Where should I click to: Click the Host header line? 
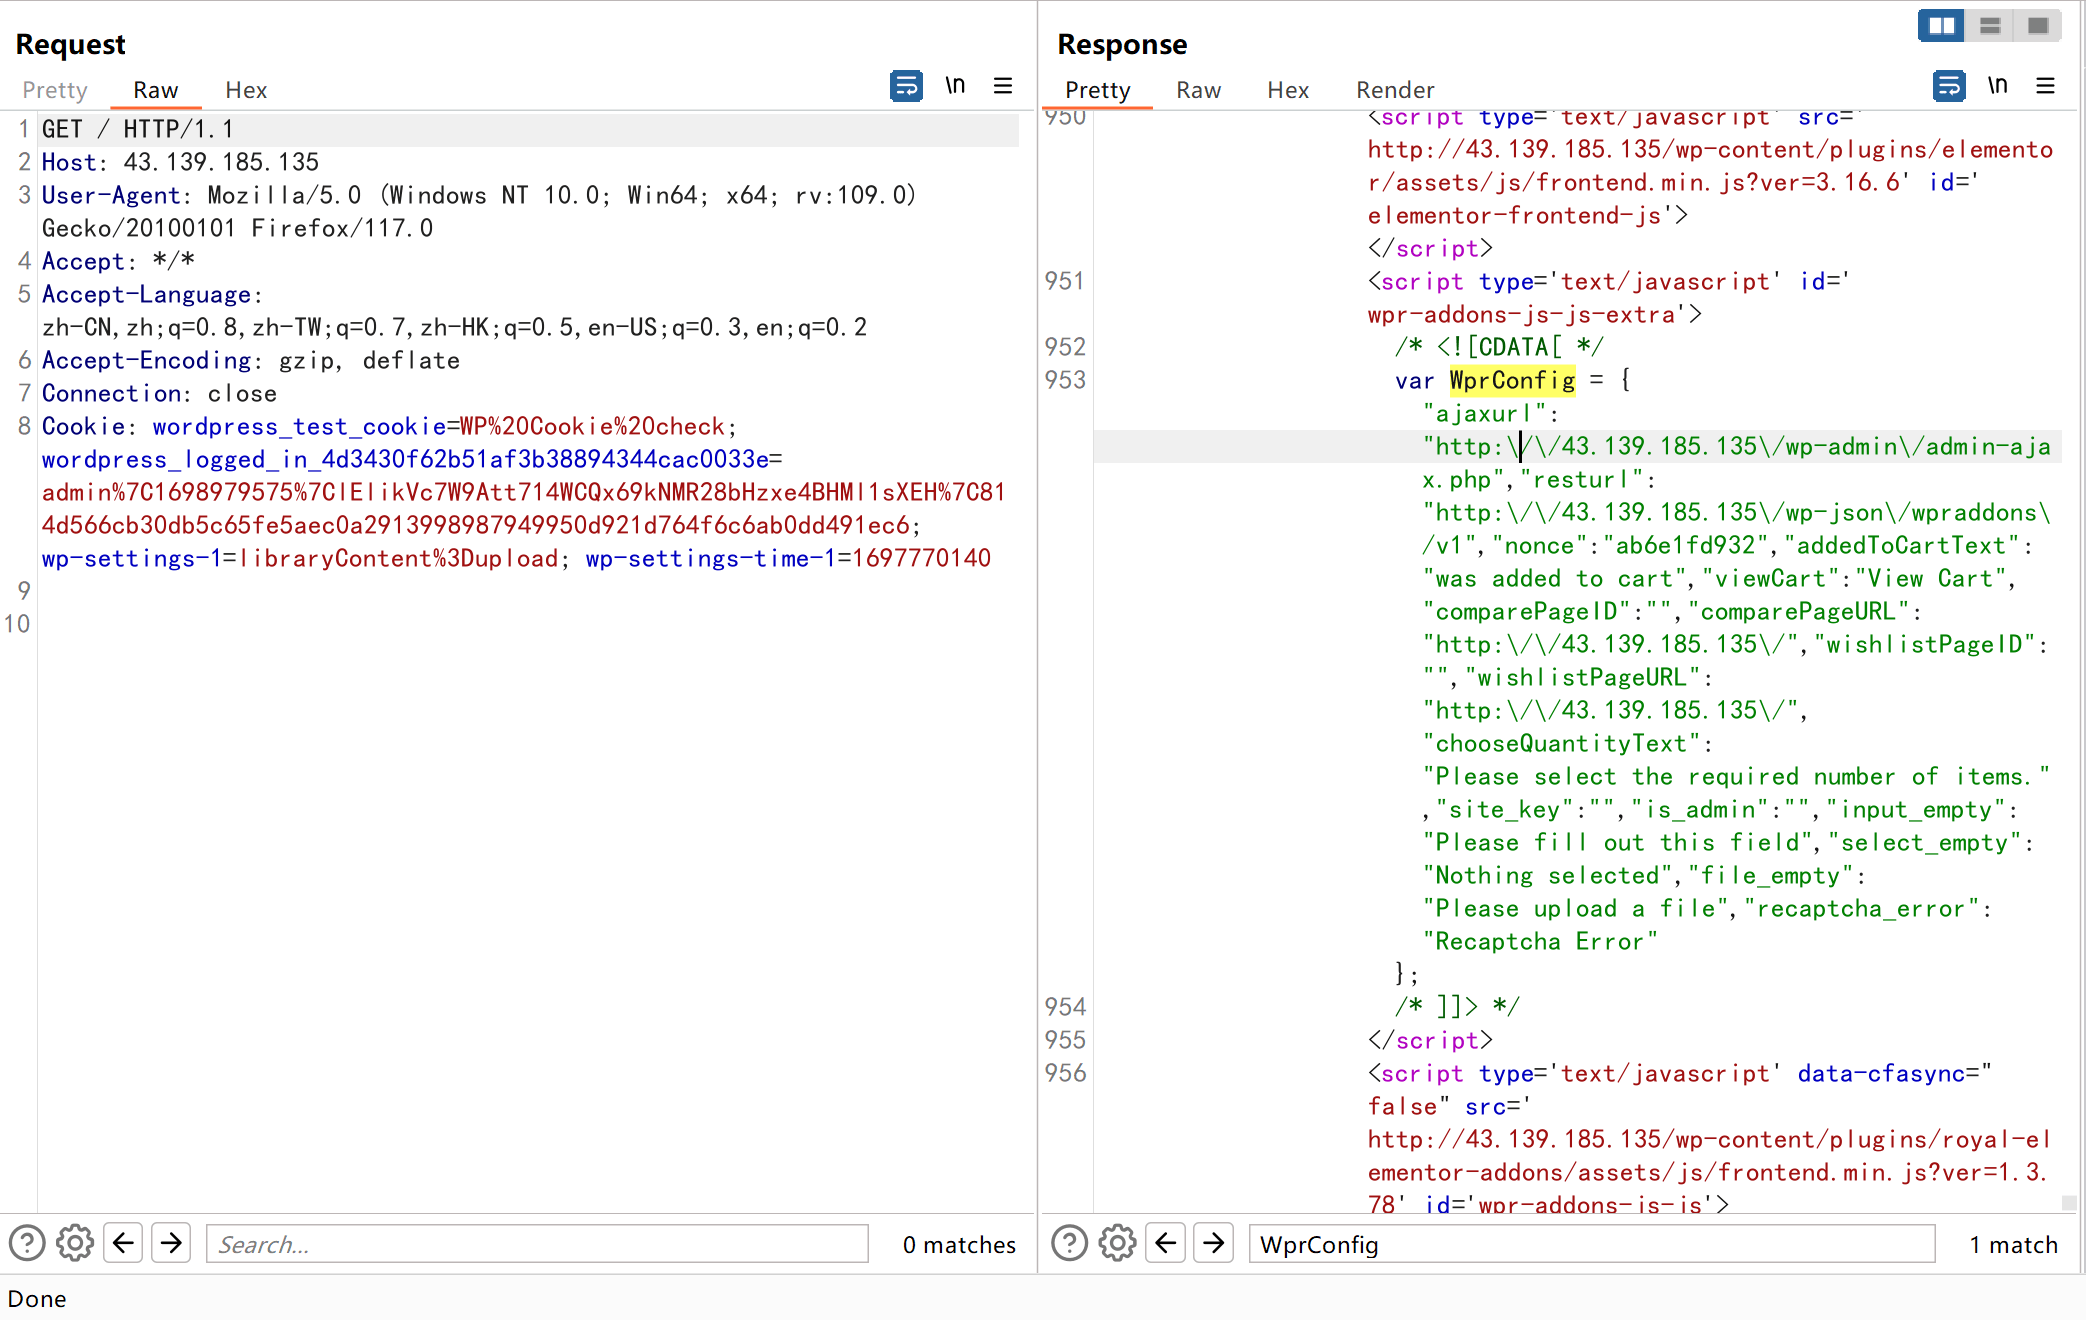point(180,162)
